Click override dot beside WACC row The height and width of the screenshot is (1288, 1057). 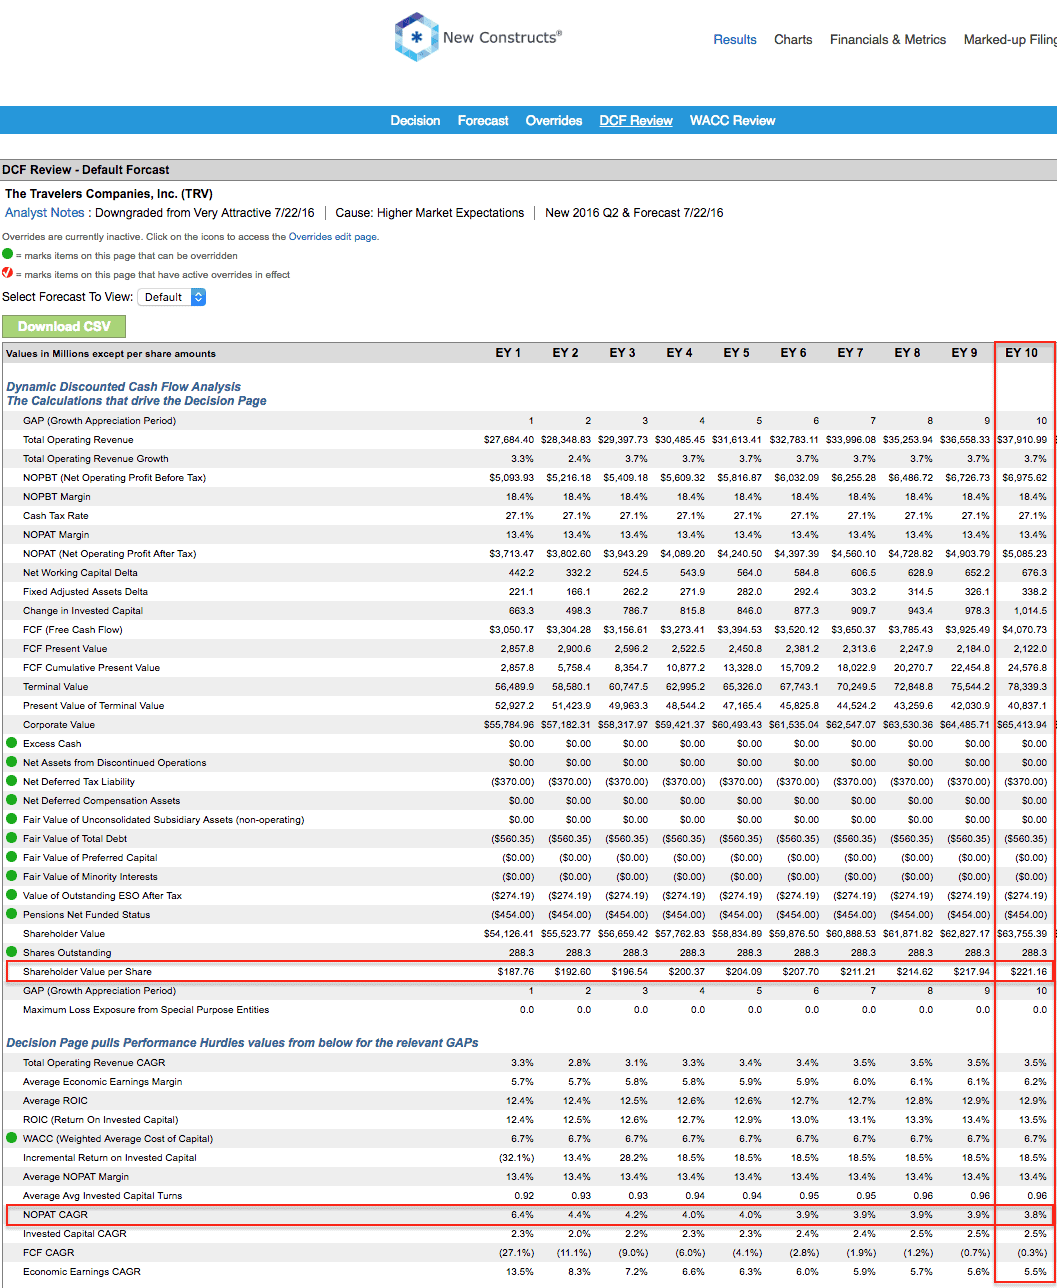(11, 1138)
